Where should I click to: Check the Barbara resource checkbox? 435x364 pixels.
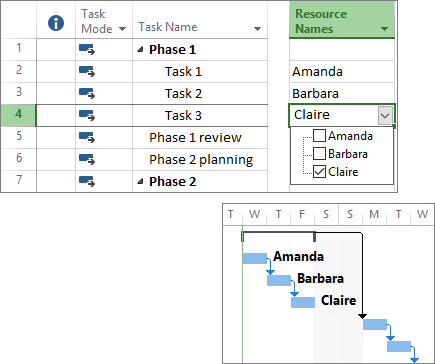319,154
